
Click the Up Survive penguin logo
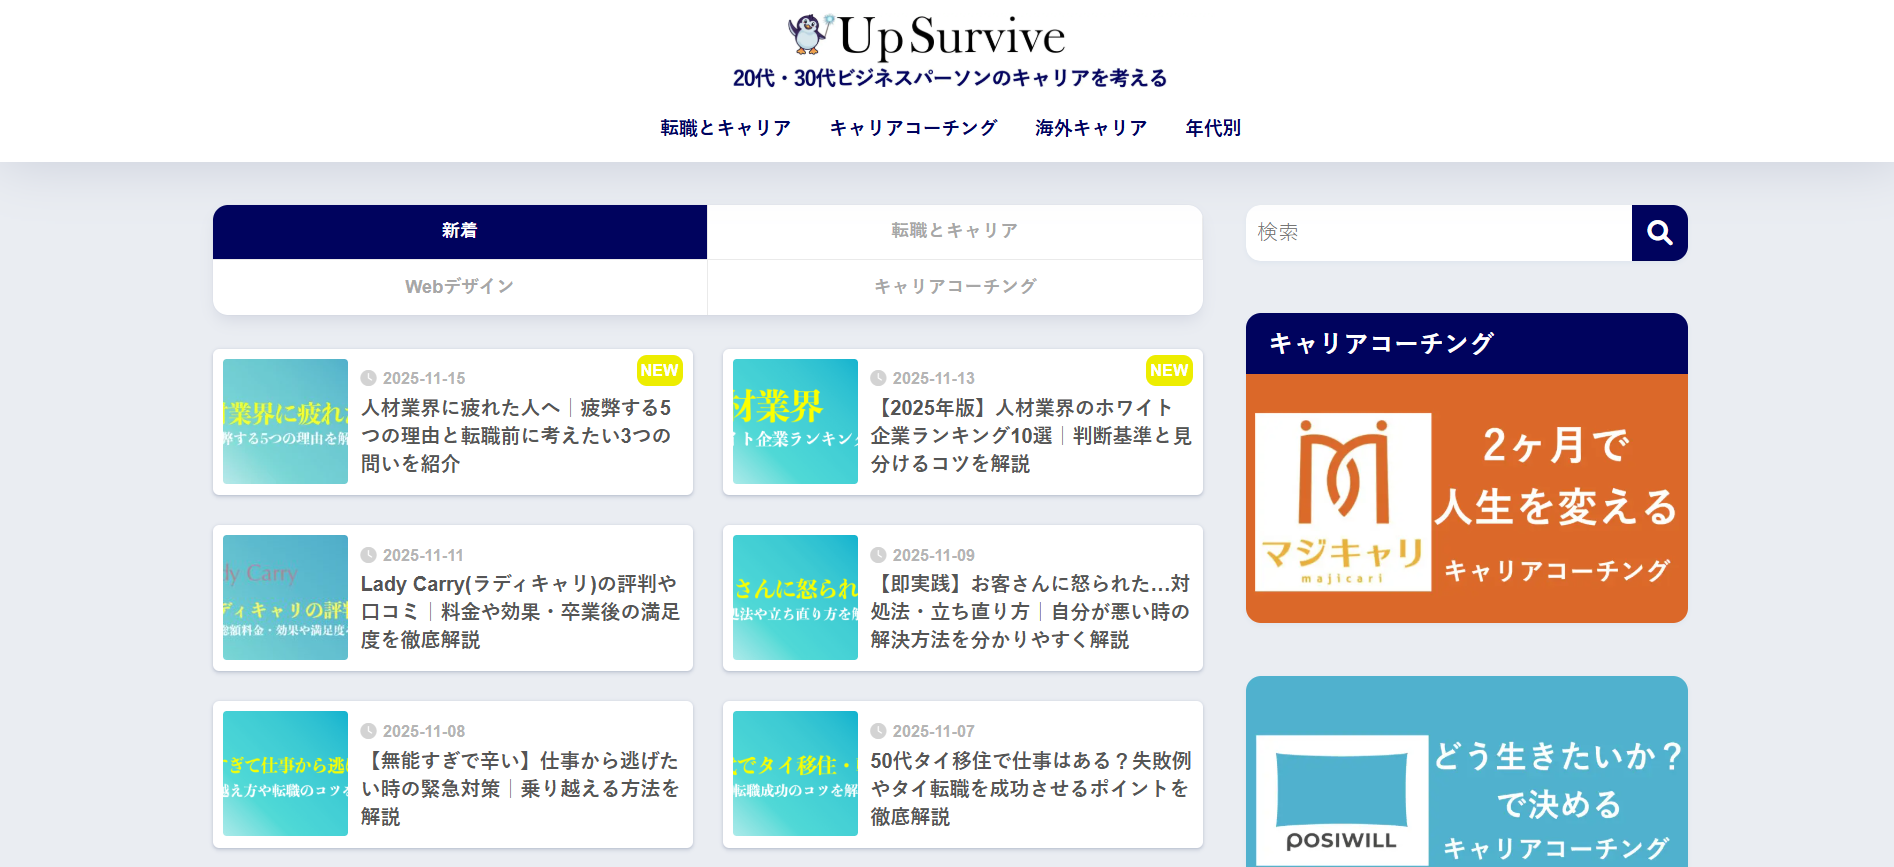pos(926,36)
